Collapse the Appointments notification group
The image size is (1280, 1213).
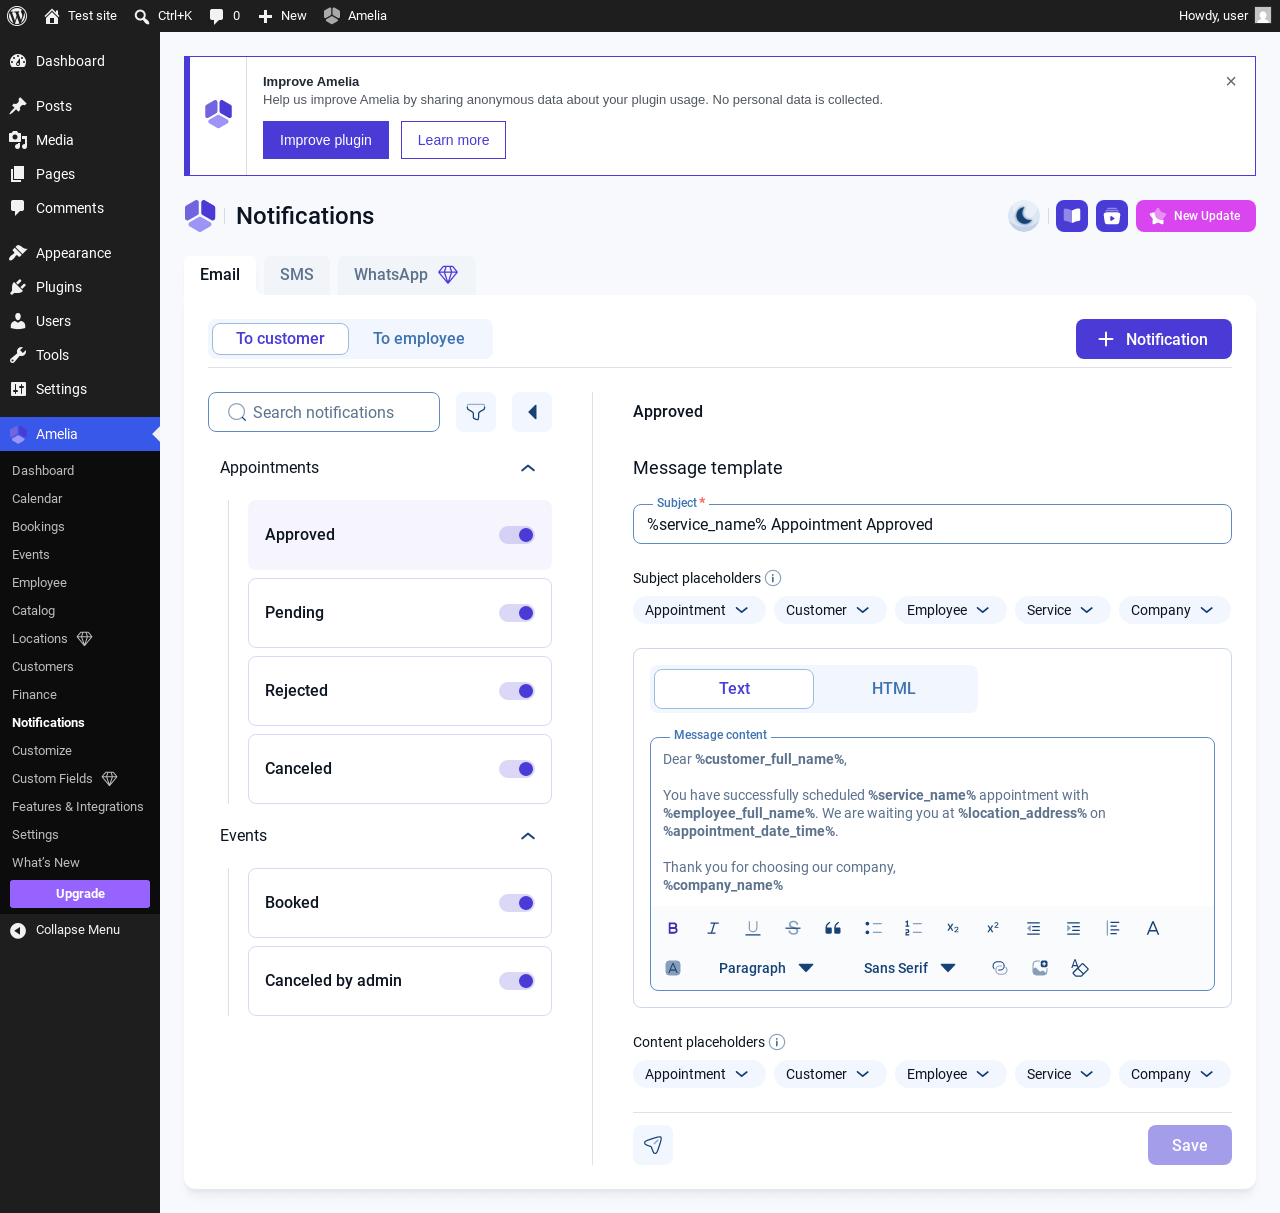[528, 468]
